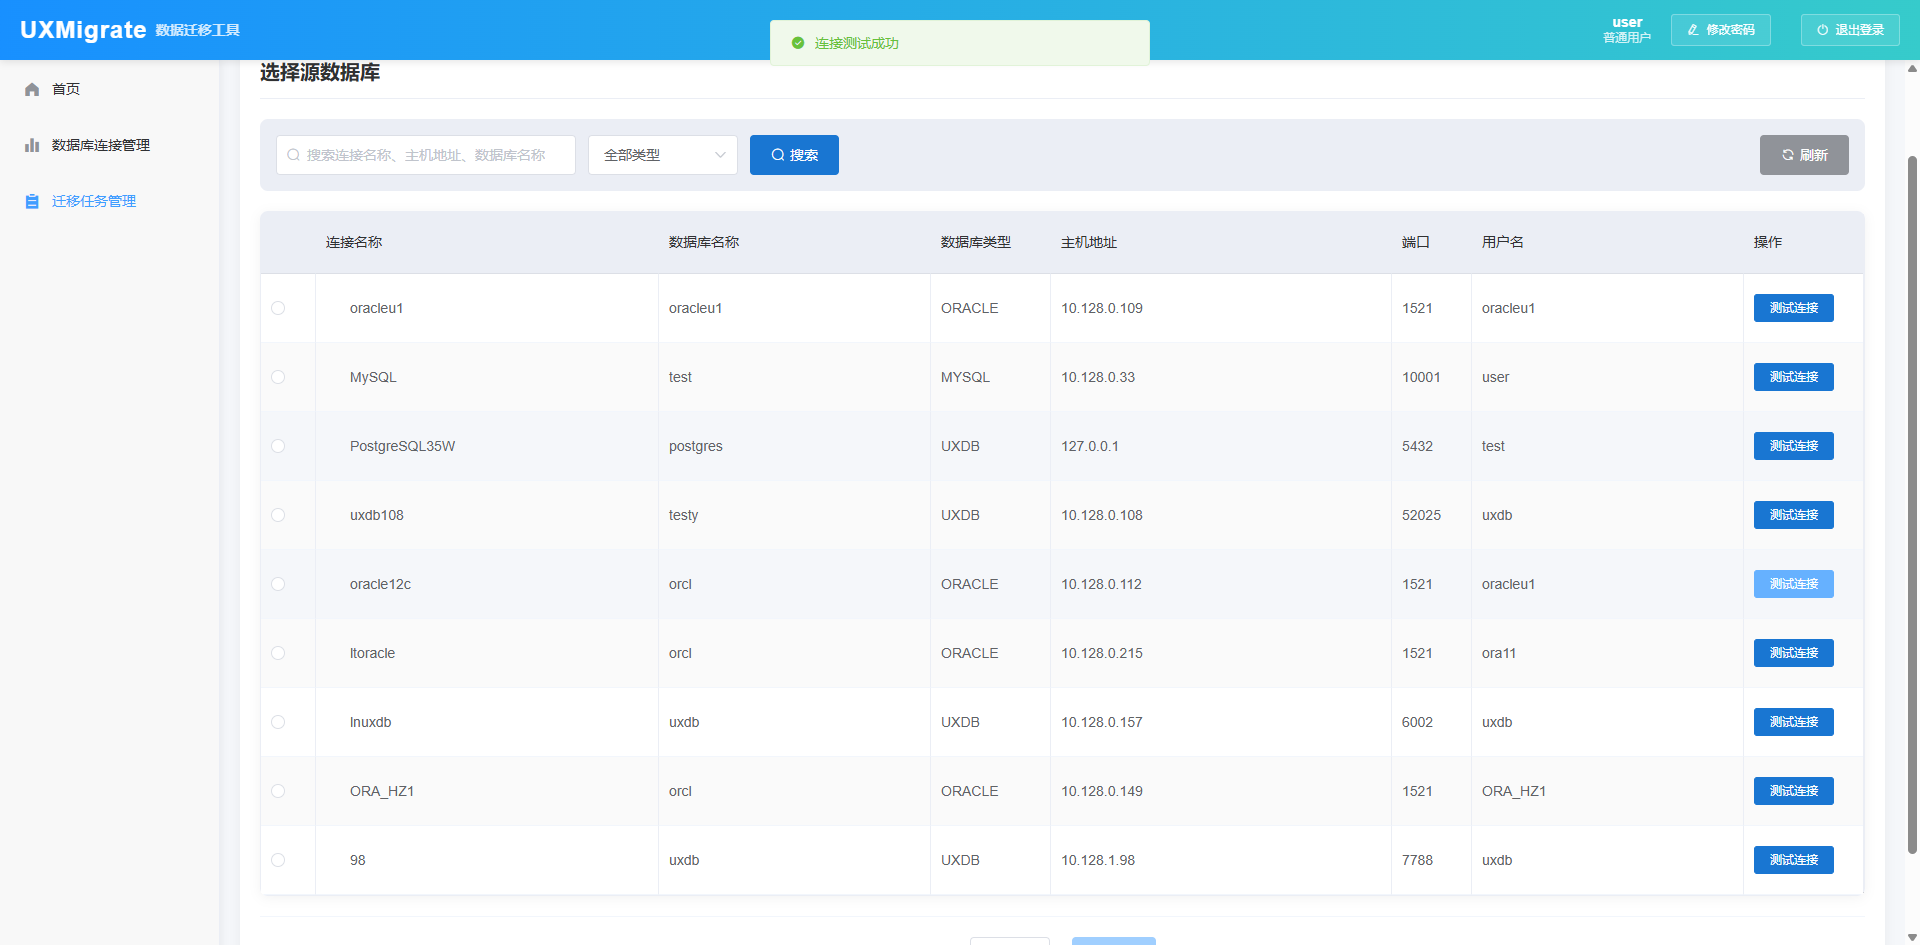Click the clipboard icon for migration task management
1920x945 pixels.
(32, 201)
